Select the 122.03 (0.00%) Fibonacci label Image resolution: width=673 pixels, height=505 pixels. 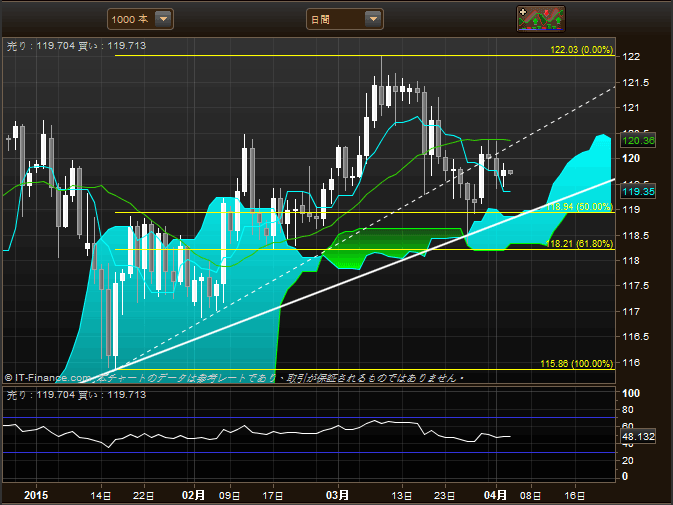pos(582,50)
